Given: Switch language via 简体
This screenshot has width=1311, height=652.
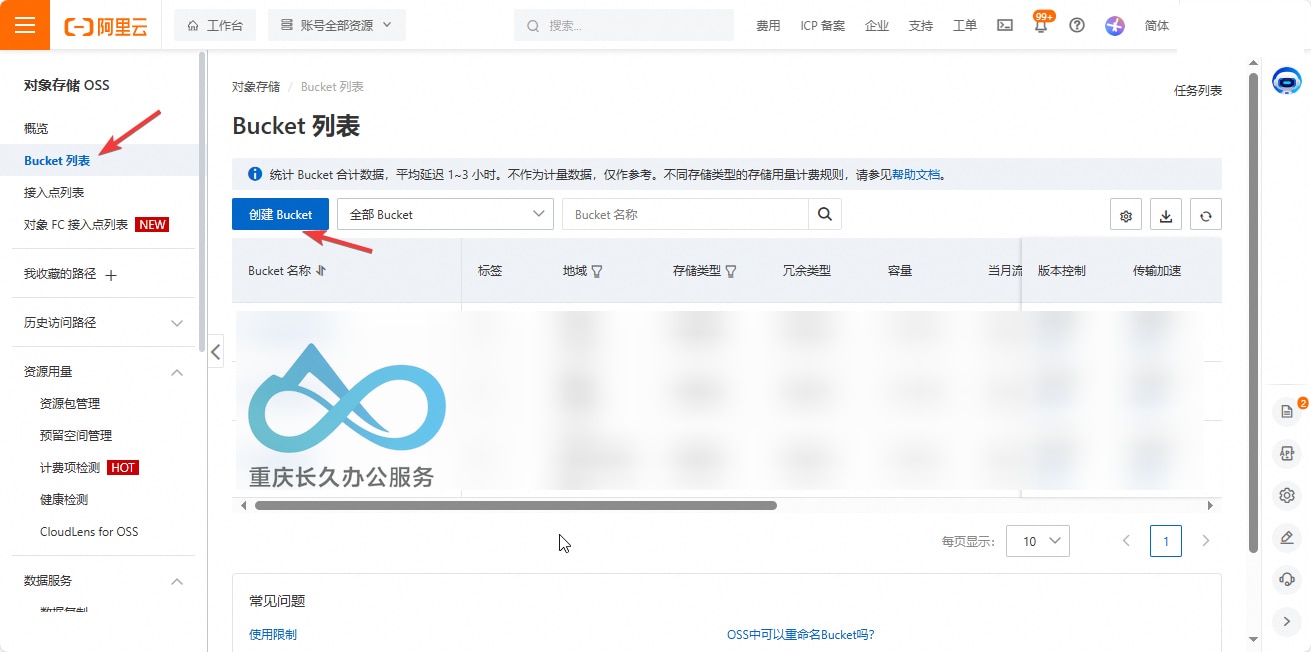Looking at the screenshot, I should coord(1157,26).
